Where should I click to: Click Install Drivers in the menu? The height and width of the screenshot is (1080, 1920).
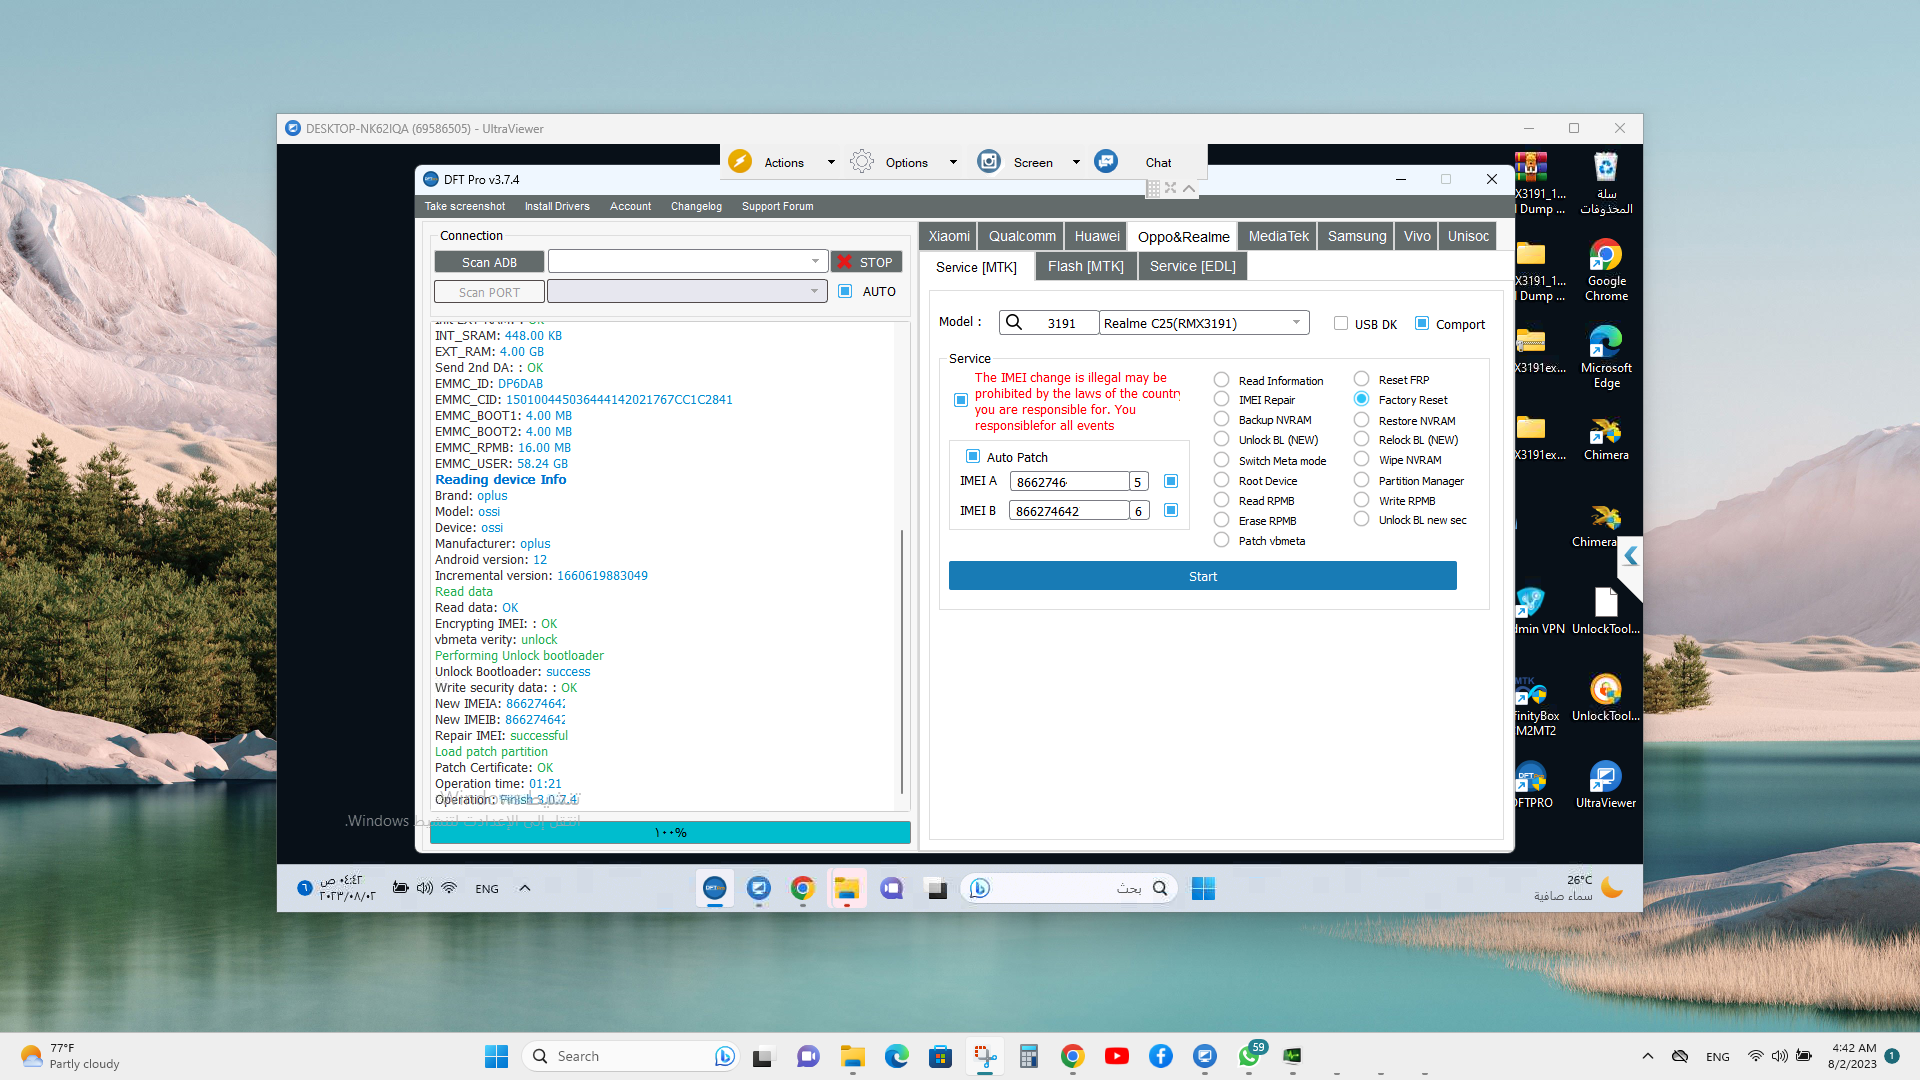pos(557,206)
